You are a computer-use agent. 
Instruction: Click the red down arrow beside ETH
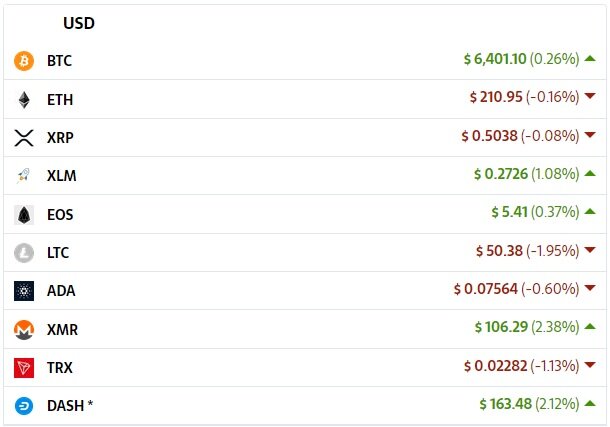click(x=590, y=97)
